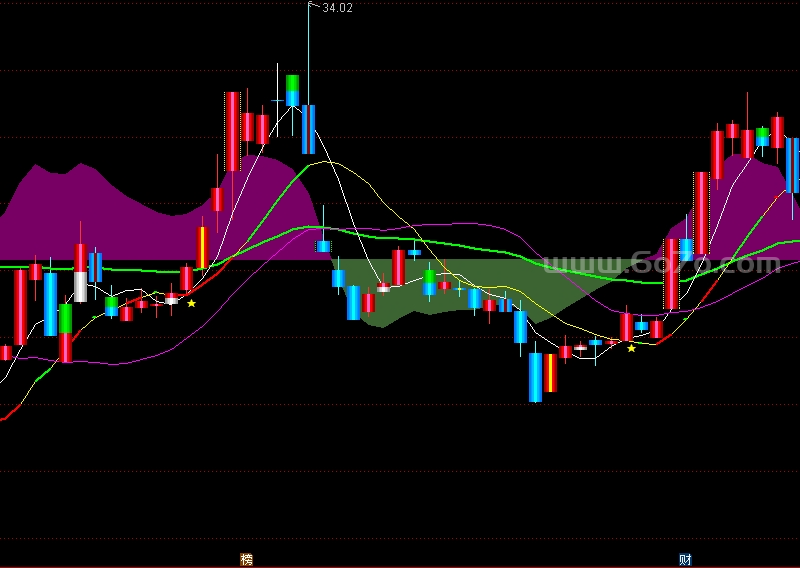Click the 34.02 high price label

tap(337, 8)
